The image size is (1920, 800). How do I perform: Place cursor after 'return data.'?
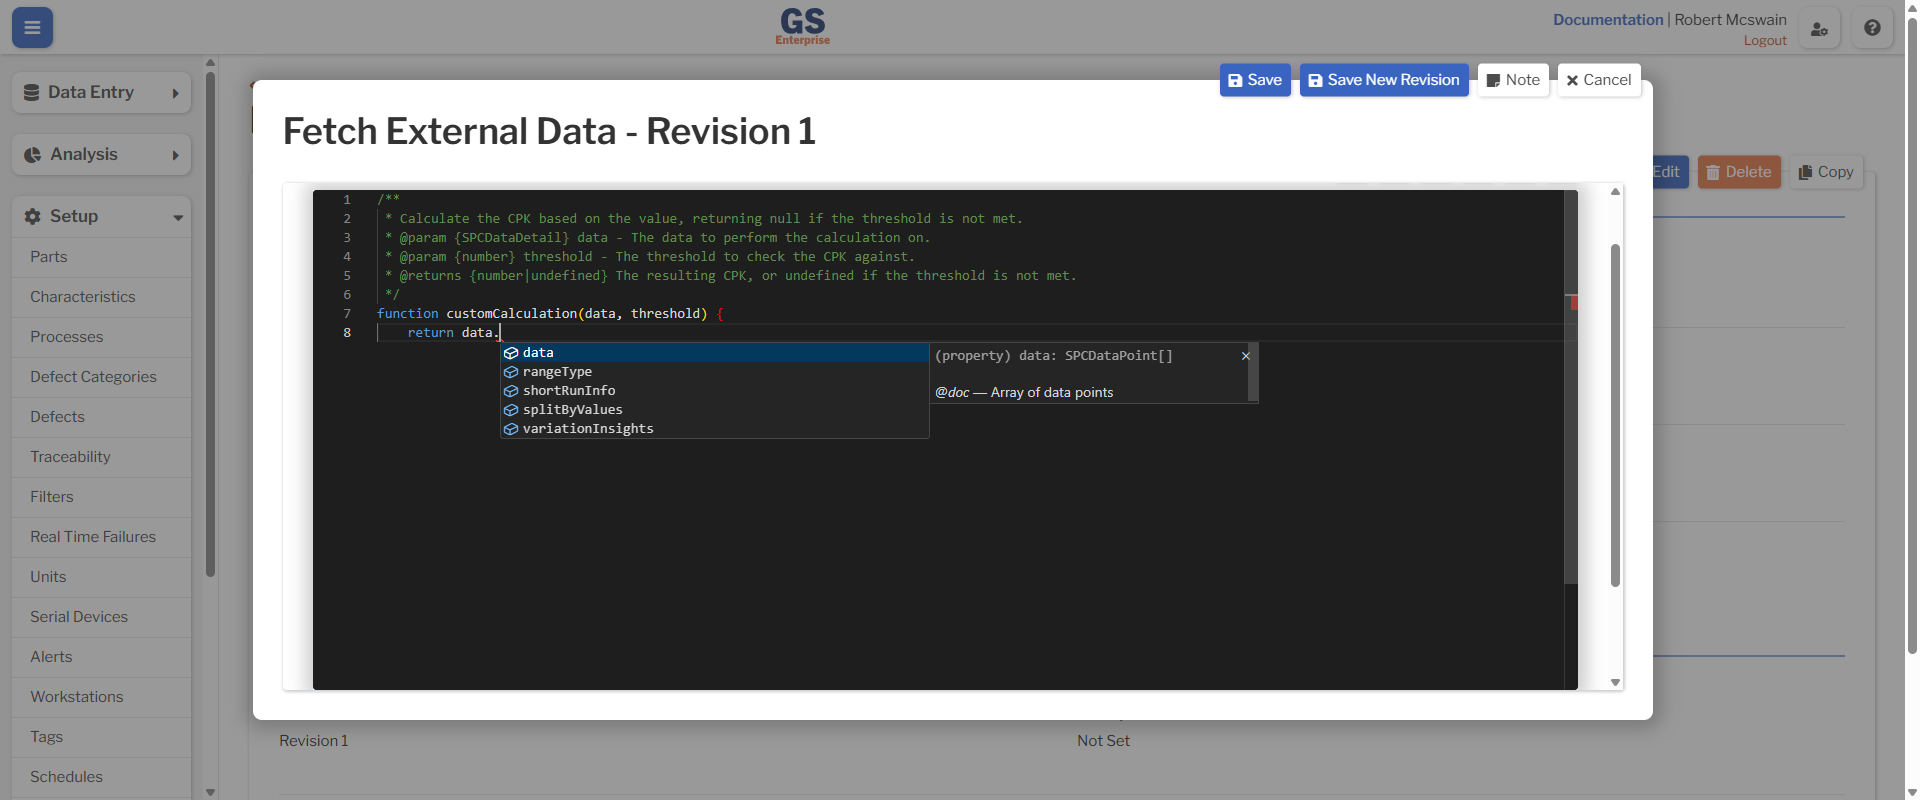[x=499, y=333]
